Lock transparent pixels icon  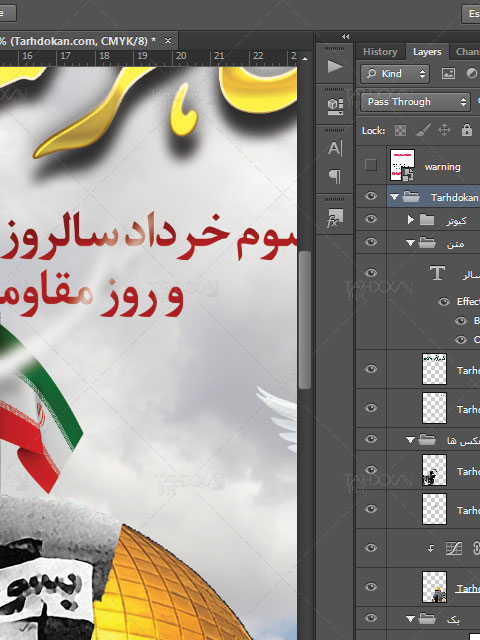click(400, 130)
